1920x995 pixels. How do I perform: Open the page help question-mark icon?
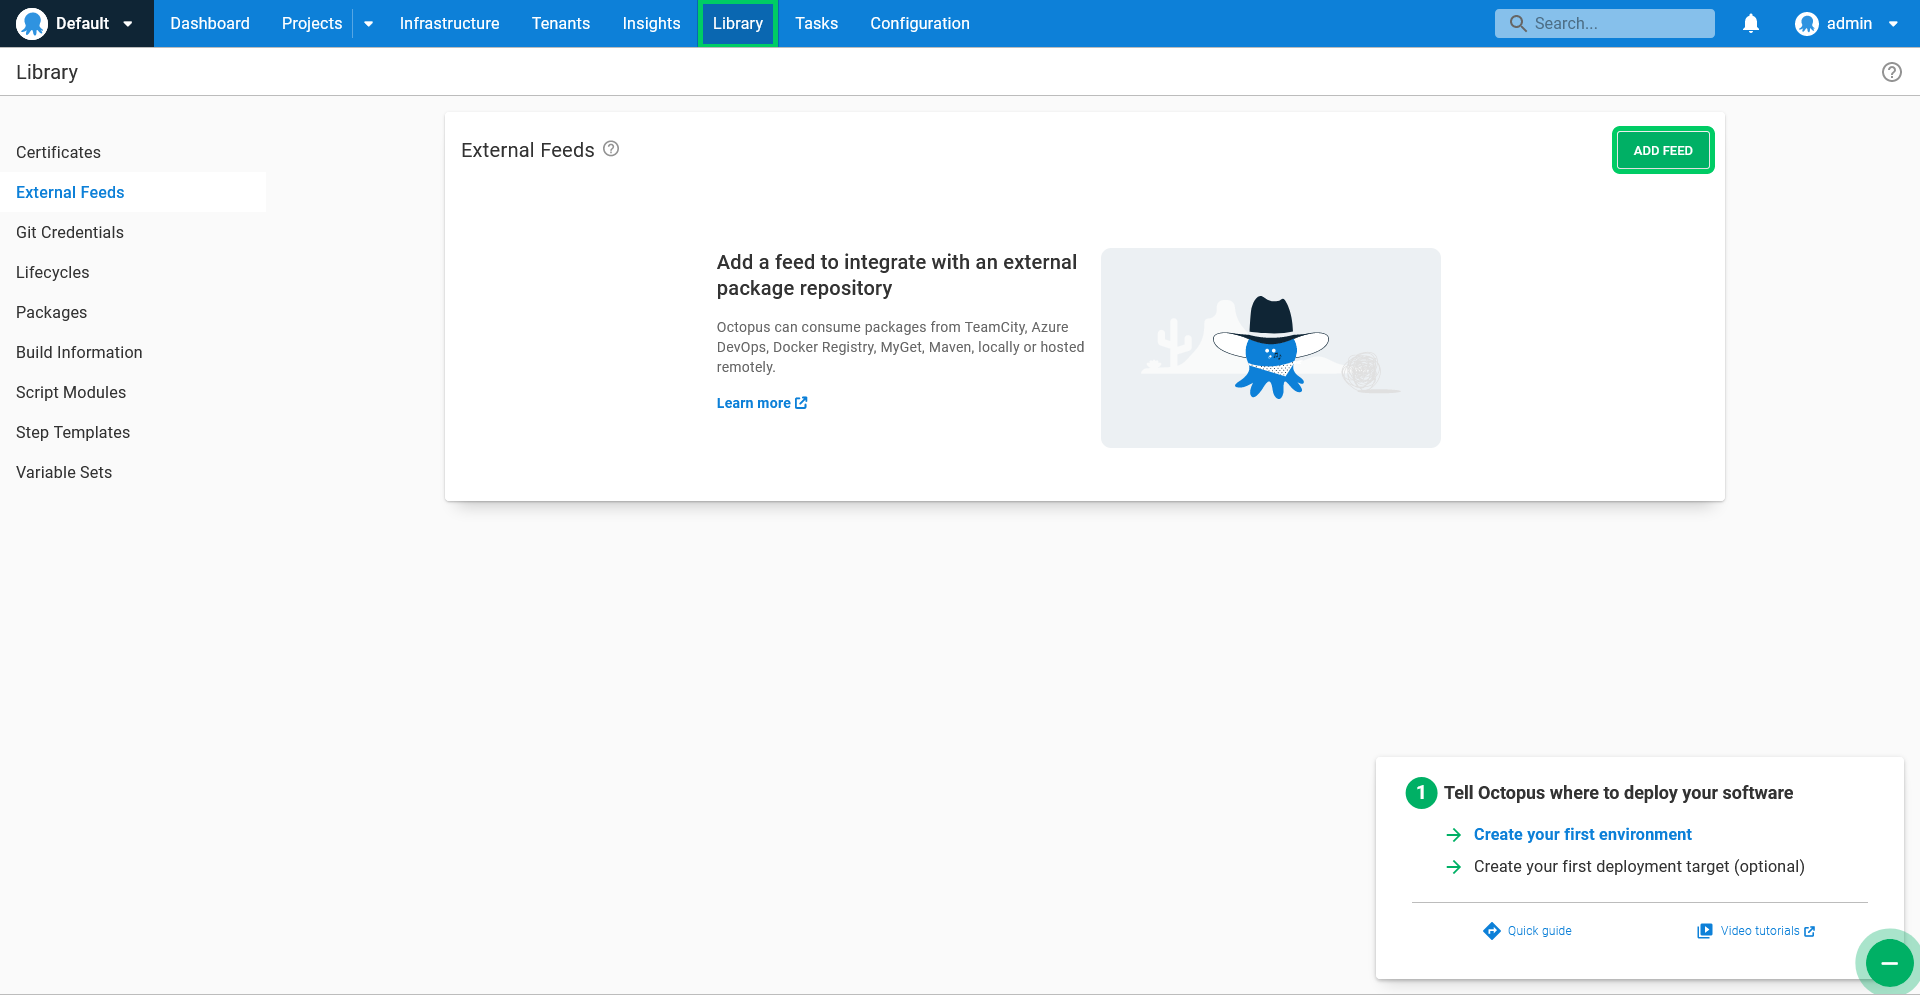[1892, 72]
